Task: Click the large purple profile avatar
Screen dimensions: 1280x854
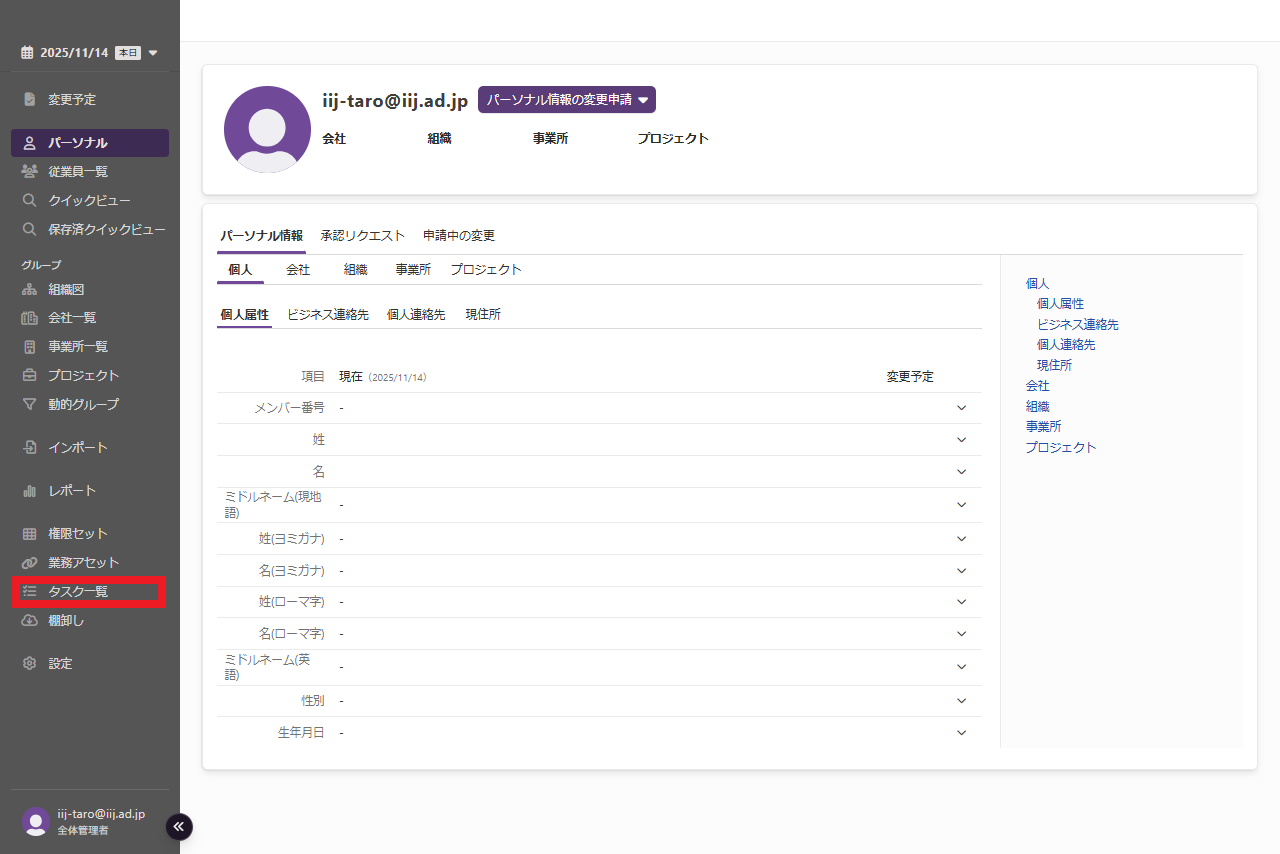Action: (267, 129)
